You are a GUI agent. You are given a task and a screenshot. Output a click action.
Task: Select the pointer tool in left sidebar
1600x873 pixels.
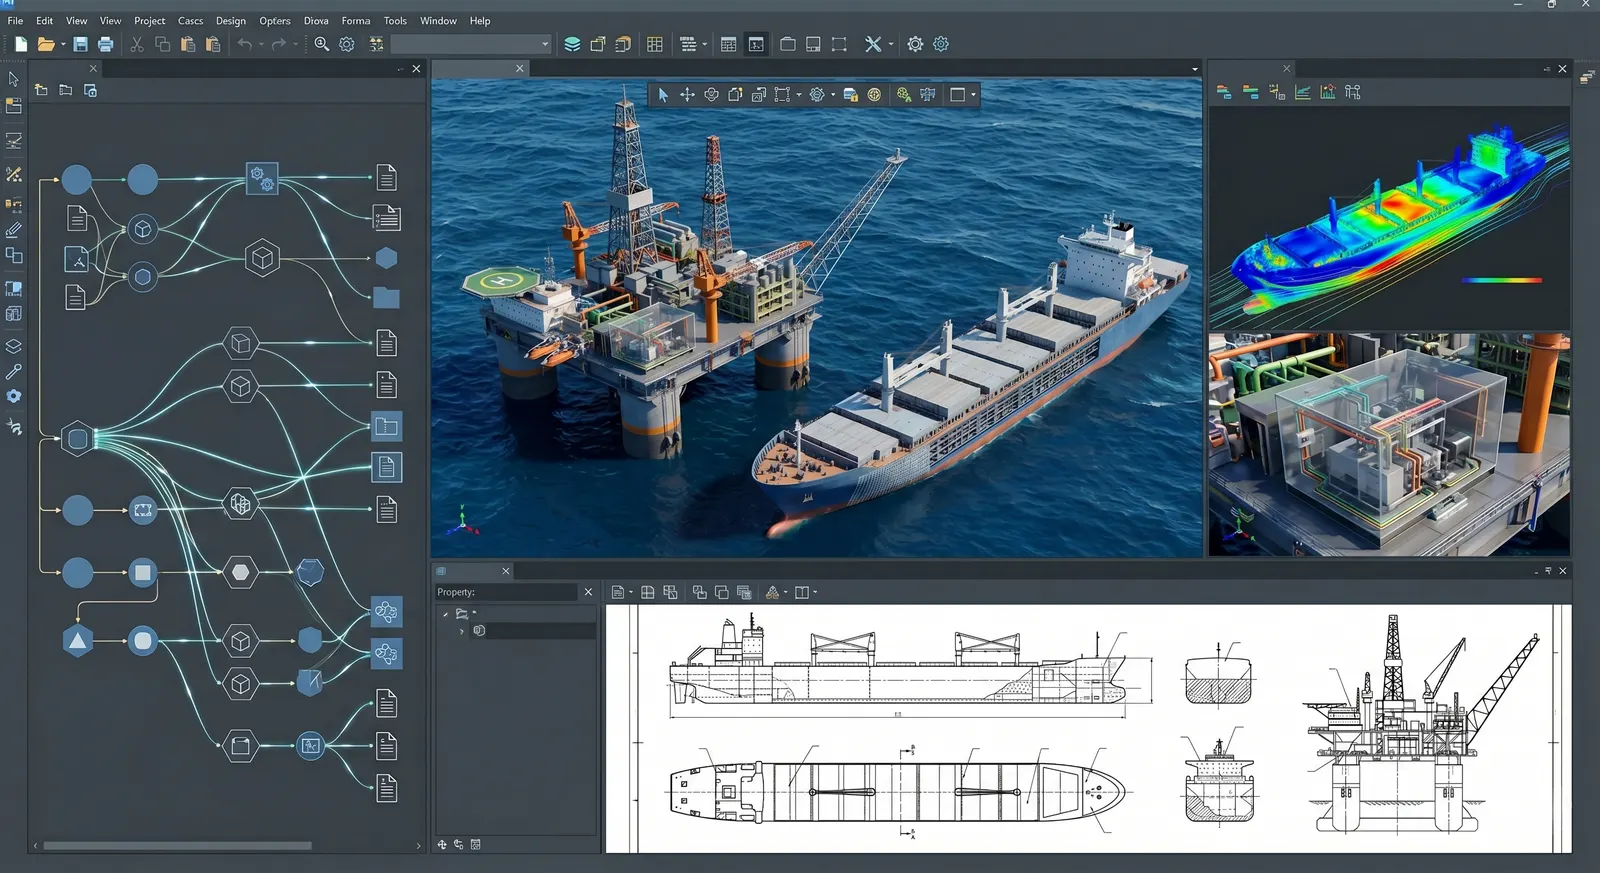point(14,79)
